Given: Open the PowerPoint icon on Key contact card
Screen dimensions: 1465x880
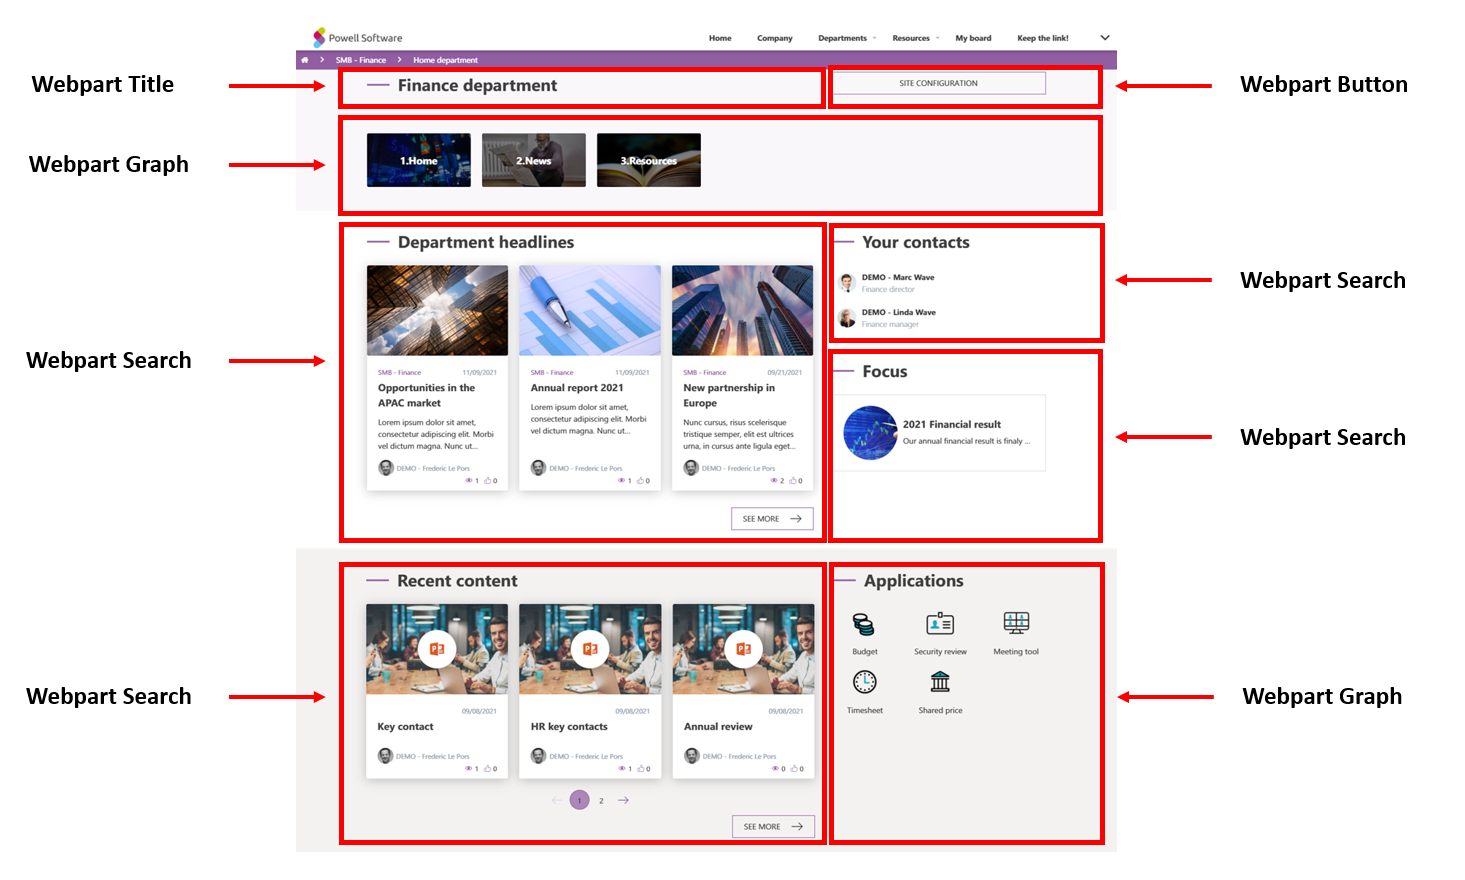Looking at the screenshot, I should (437, 649).
